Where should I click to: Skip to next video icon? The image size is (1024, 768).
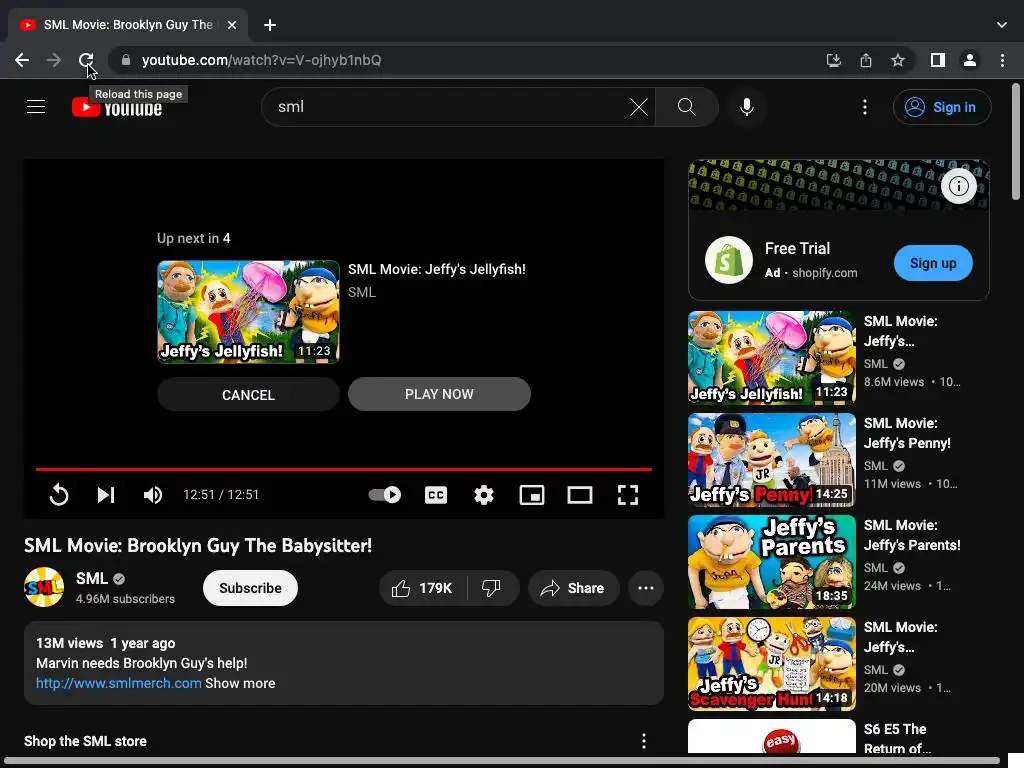(106, 494)
